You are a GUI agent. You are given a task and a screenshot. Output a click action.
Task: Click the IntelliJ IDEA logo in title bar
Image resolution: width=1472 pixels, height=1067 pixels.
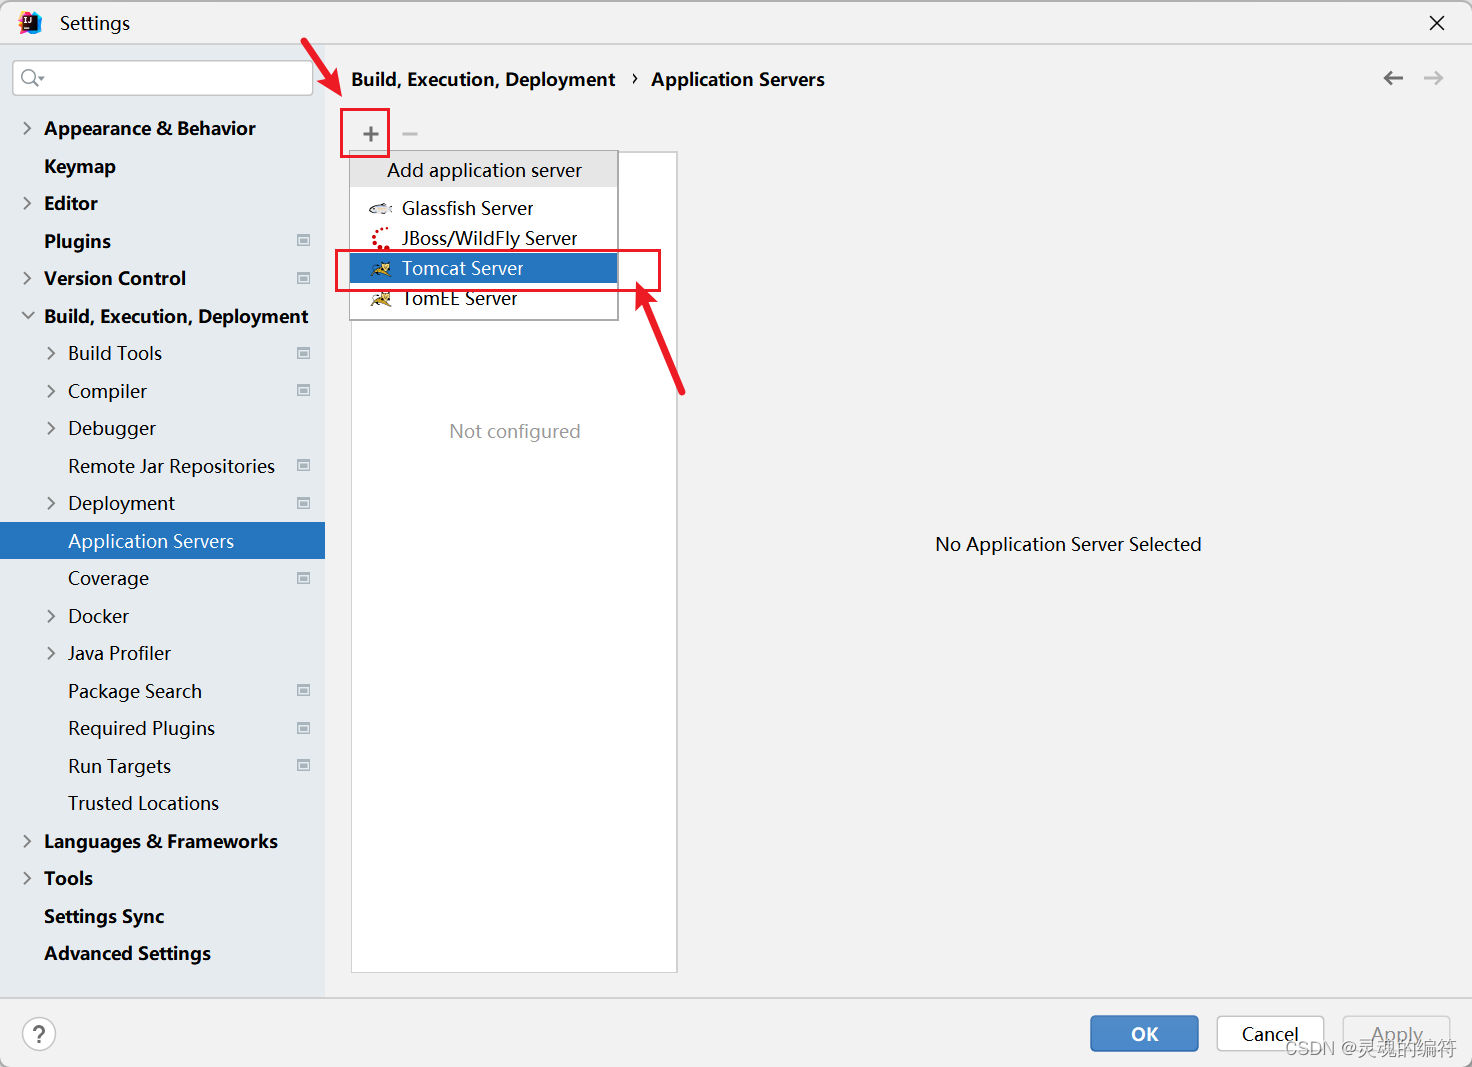(x=30, y=23)
